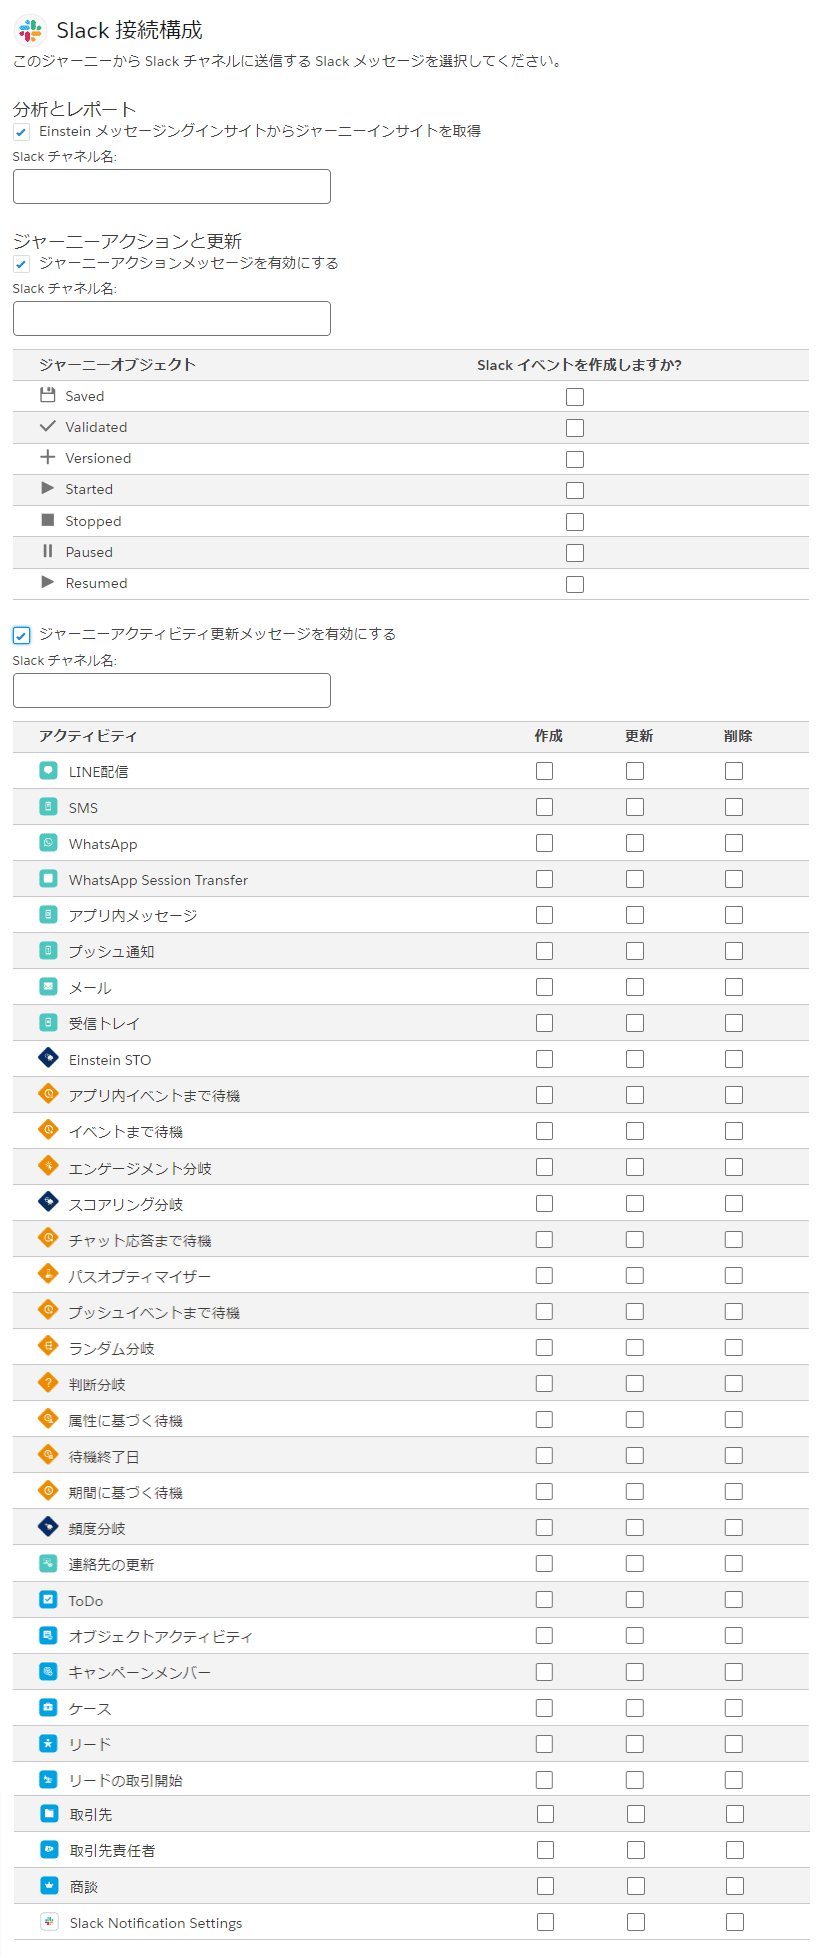Check 更新 checkbox for ケース
The image size is (822, 1958).
635,1708
